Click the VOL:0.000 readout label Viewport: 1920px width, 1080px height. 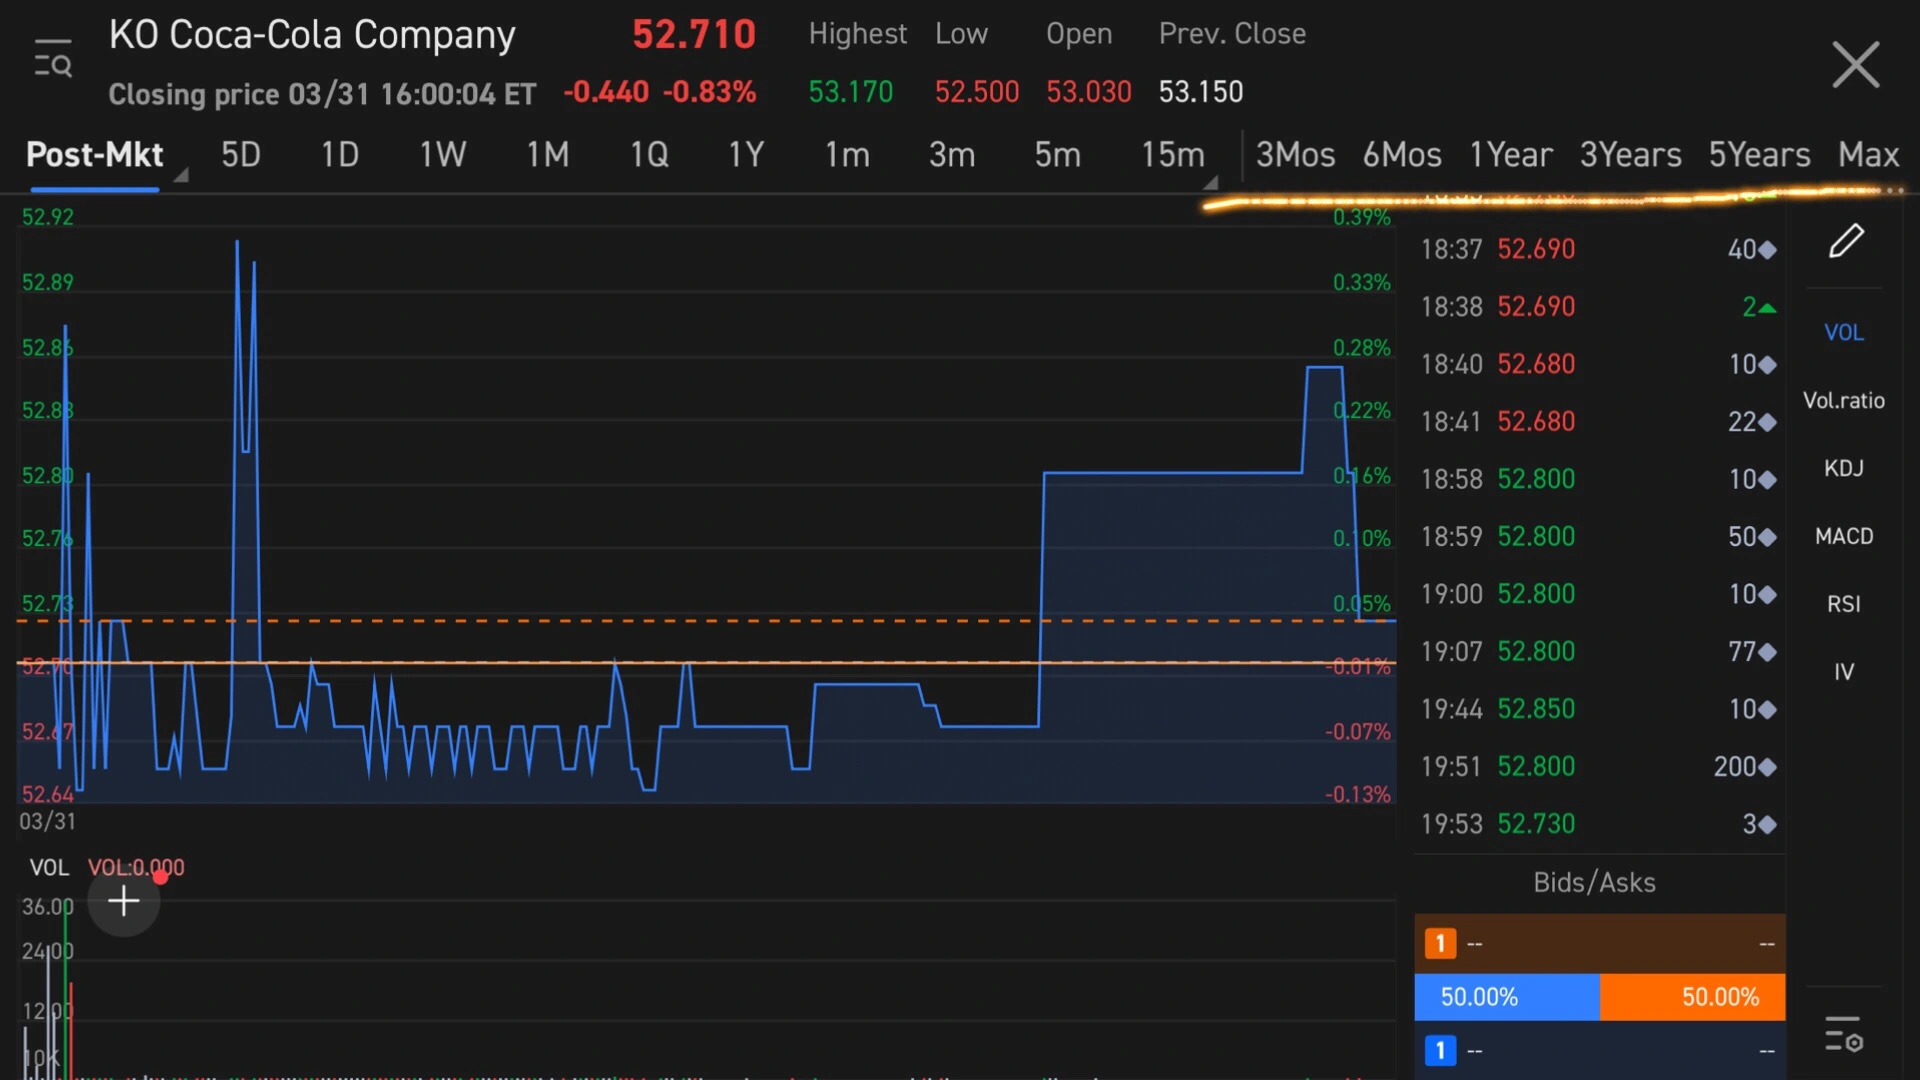coord(136,868)
